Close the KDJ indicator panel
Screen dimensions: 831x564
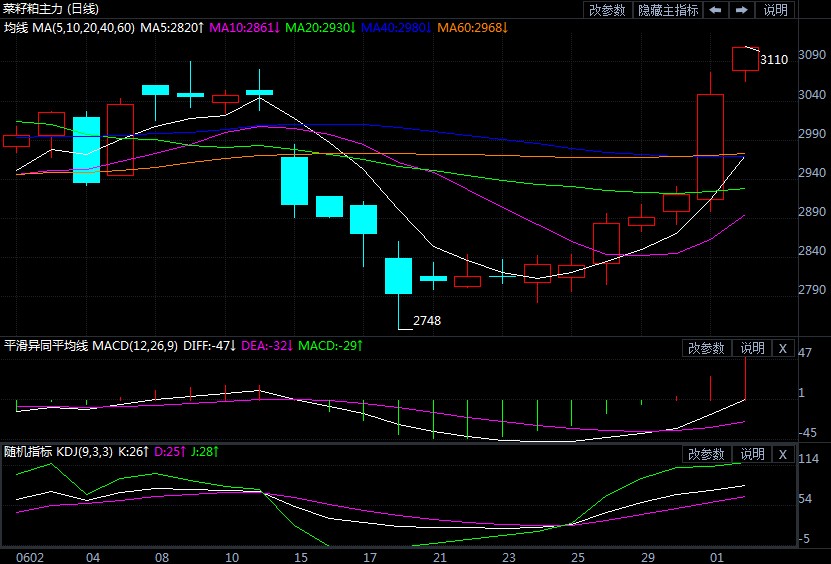coord(782,454)
